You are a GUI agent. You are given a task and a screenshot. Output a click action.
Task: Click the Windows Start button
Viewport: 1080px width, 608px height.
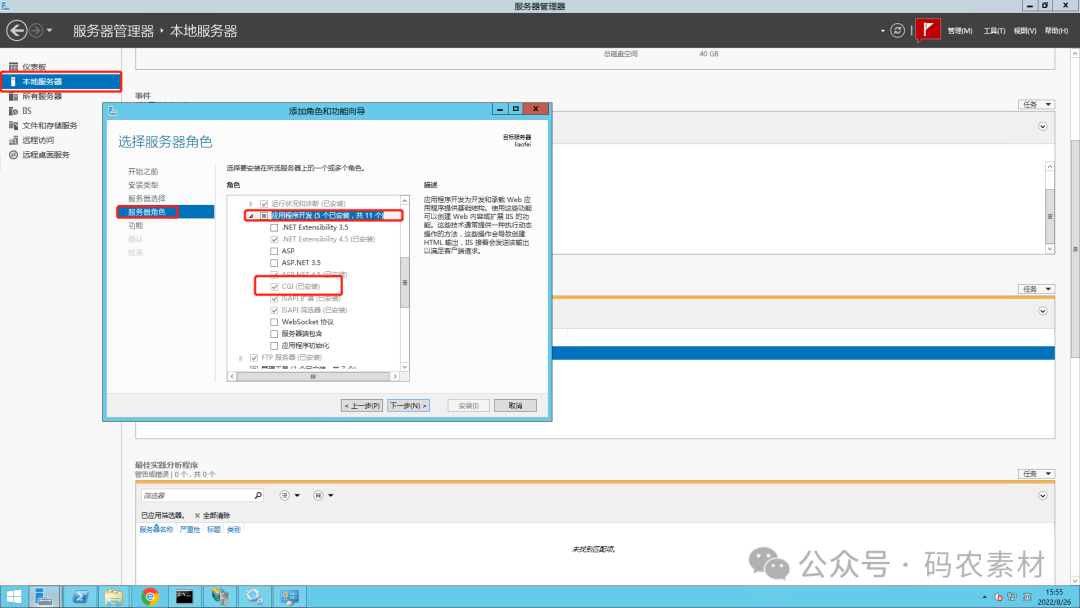pos(13,596)
